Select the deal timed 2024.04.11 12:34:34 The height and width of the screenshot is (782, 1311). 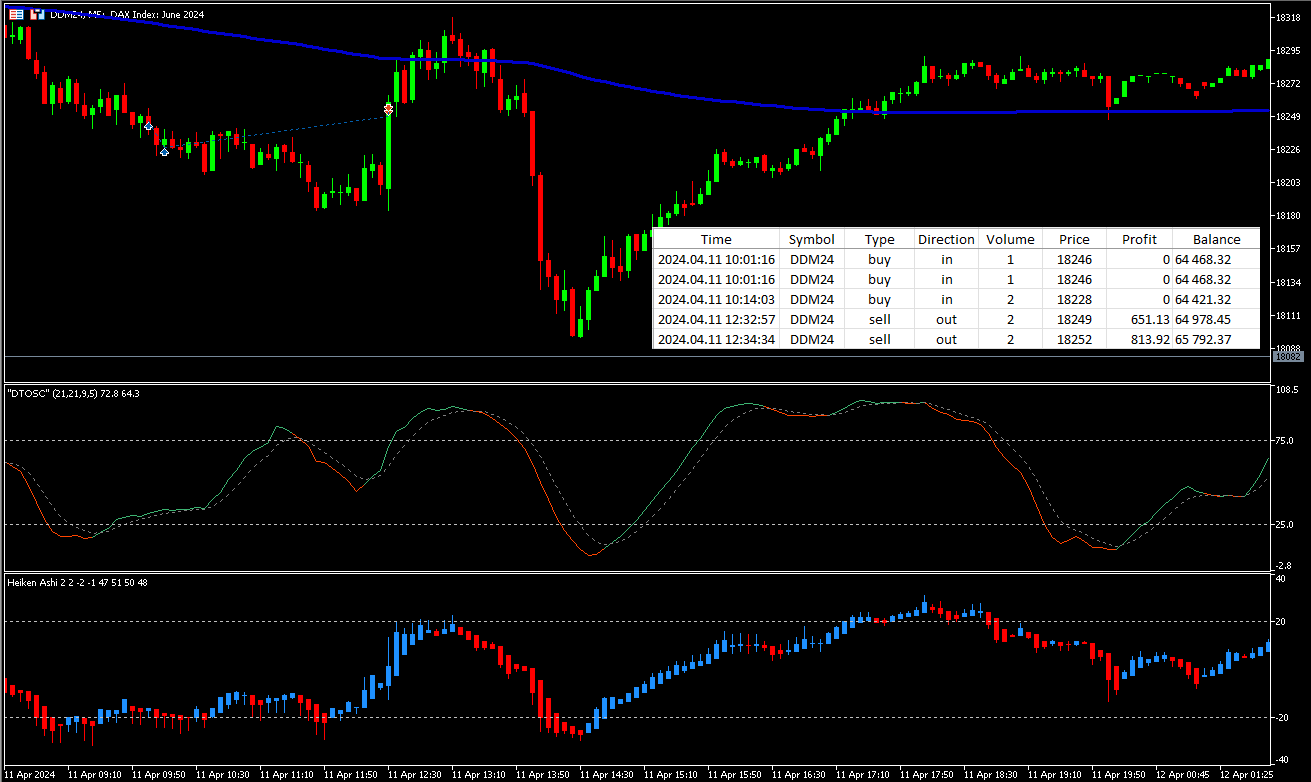(957, 339)
